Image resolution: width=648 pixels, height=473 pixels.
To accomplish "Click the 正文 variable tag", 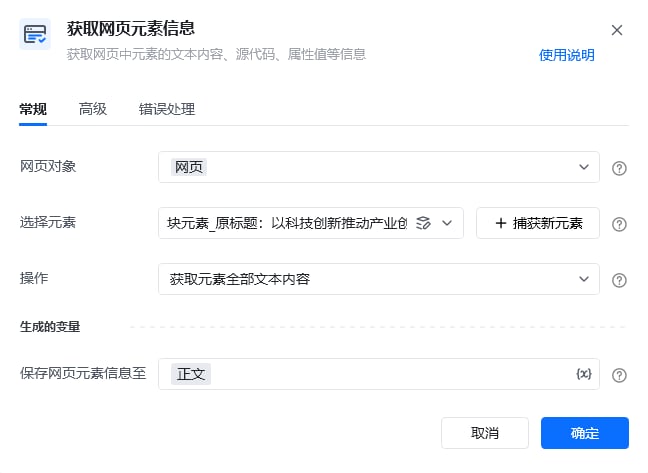I will (x=191, y=374).
